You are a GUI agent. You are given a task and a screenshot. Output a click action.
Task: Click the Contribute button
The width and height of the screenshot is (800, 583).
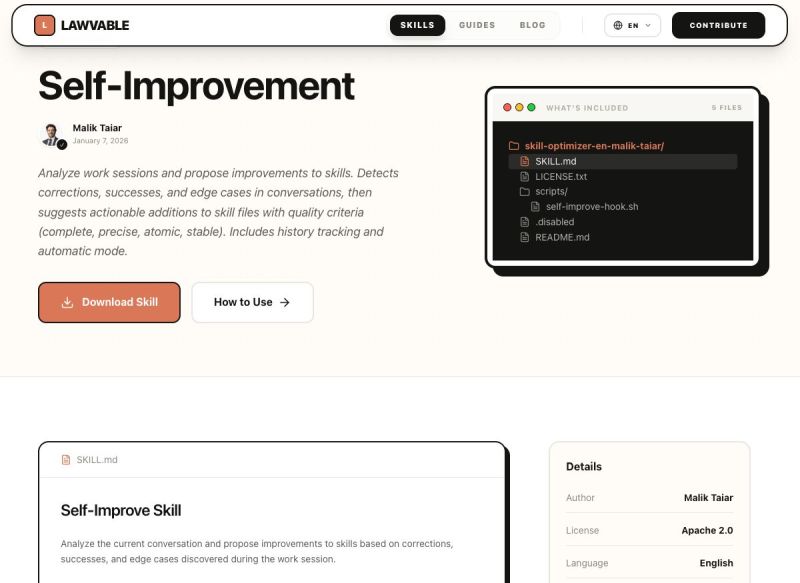pyautogui.click(x=718, y=25)
